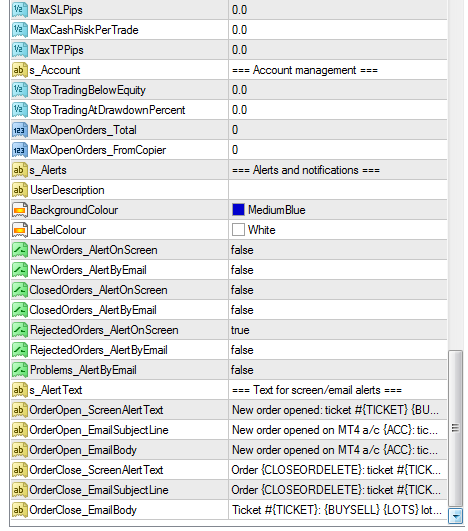
Task: Click the White colour swatch
Action: coord(238,230)
